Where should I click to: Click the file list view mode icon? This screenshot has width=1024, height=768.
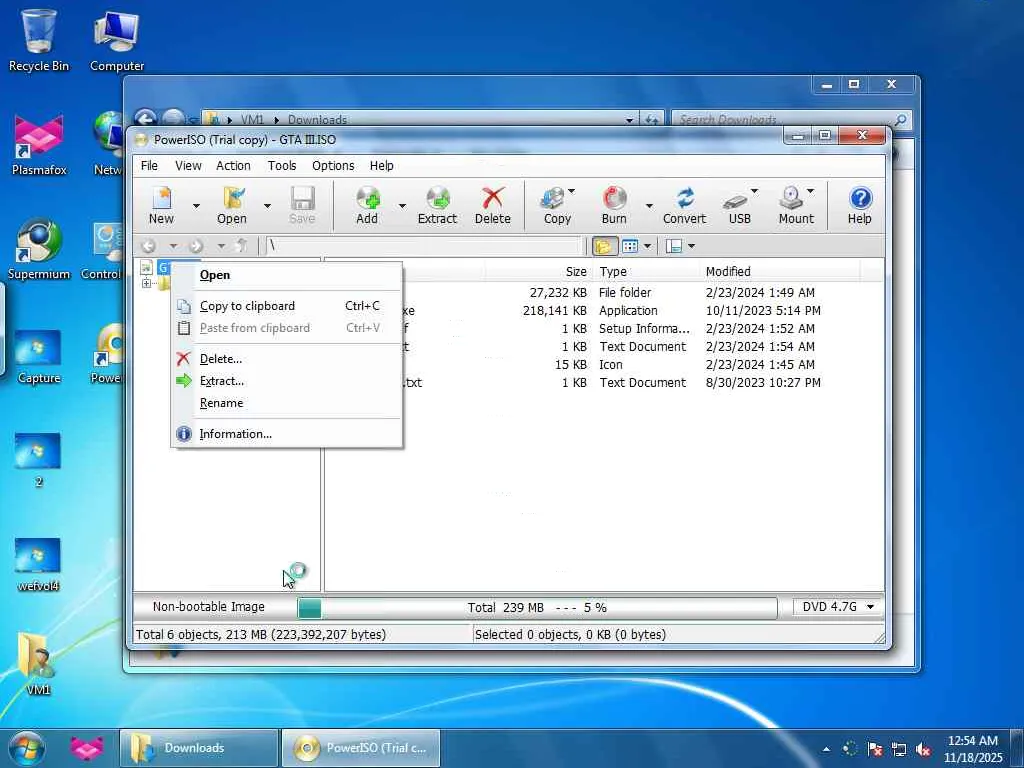(x=630, y=246)
